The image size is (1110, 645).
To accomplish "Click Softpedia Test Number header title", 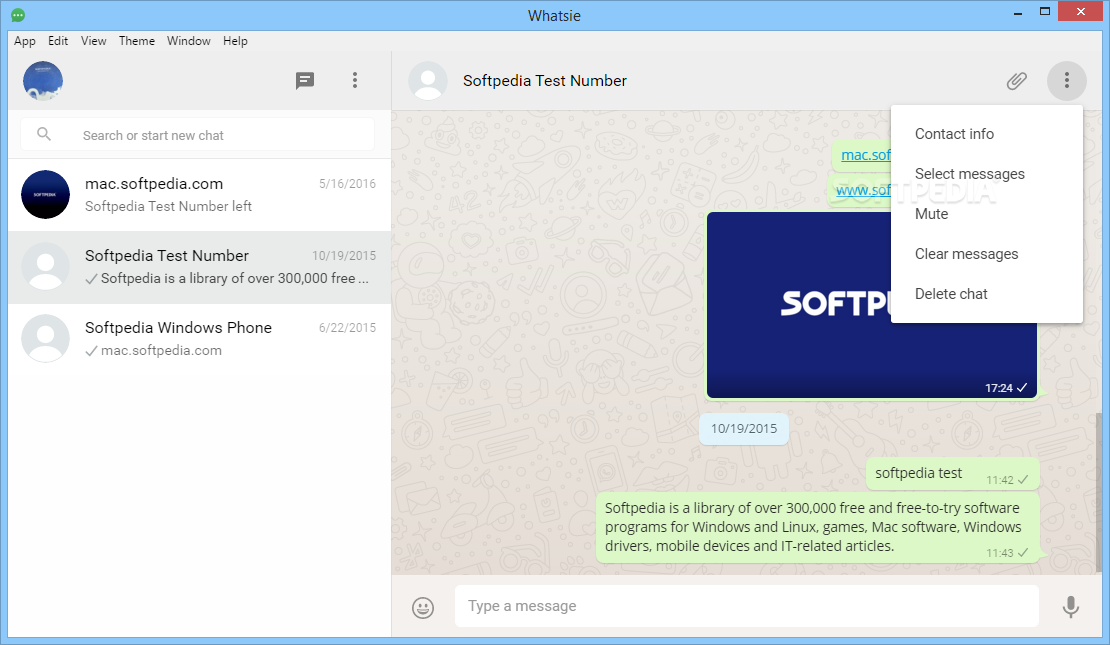I will [544, 81].
